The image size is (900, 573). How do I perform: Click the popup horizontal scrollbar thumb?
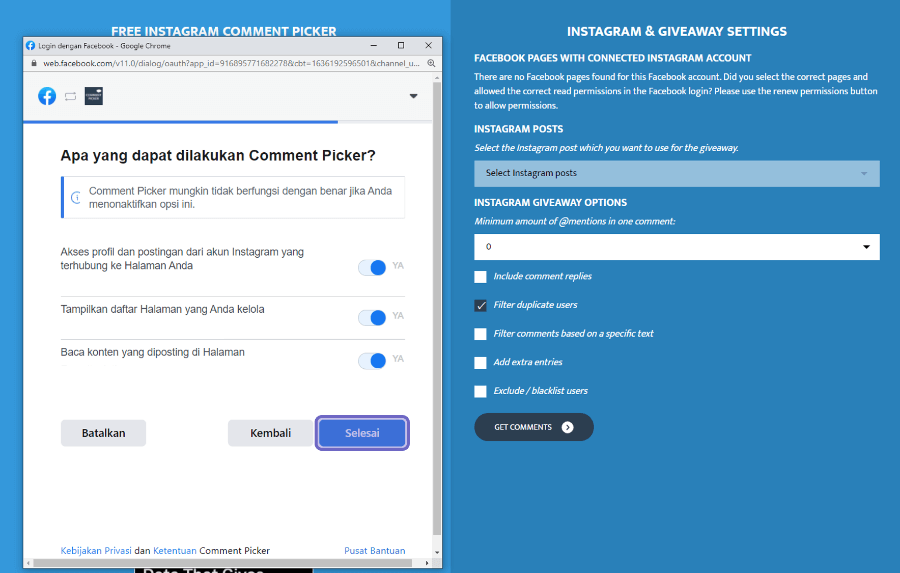pos(223,563)
